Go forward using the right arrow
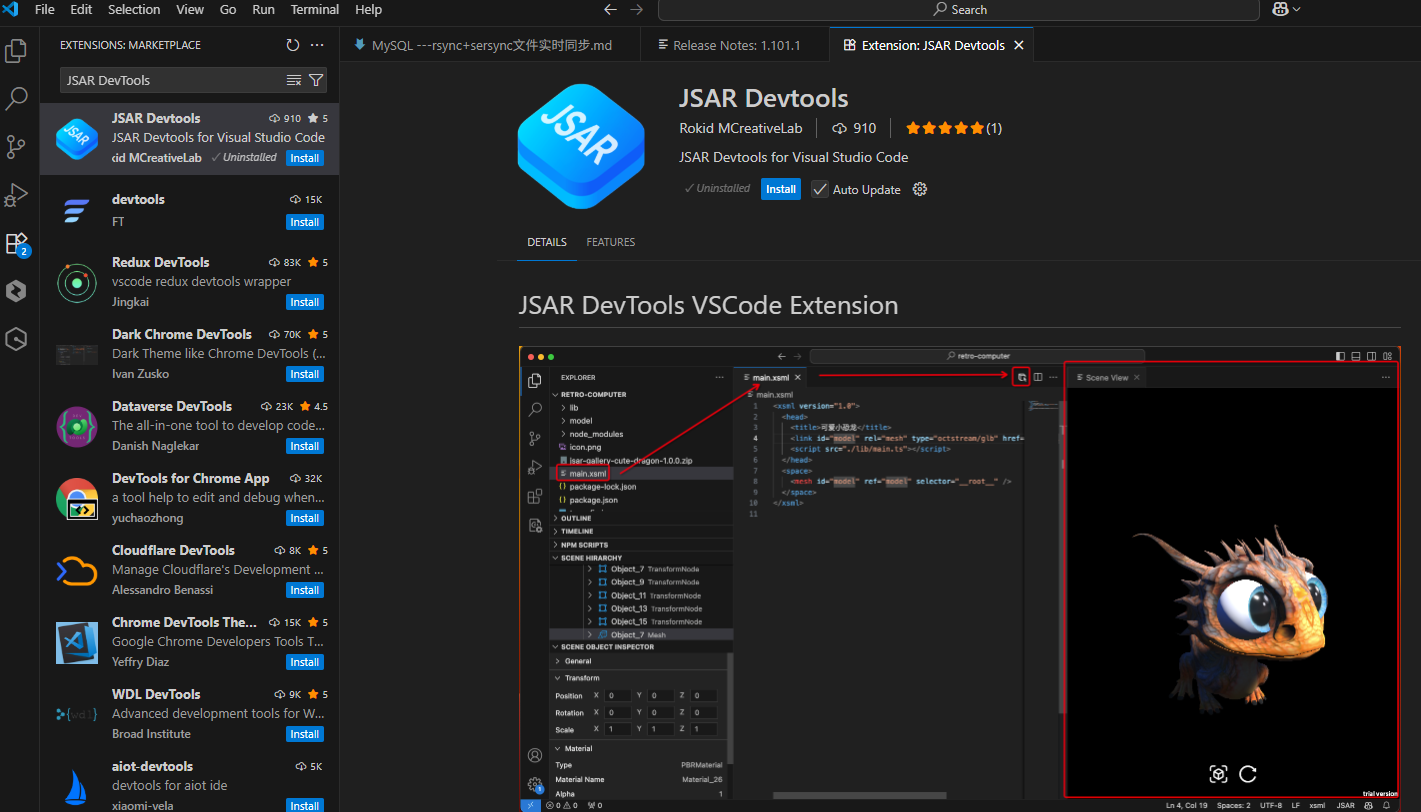Screen dimensions: 1421x812 point(637,10)
